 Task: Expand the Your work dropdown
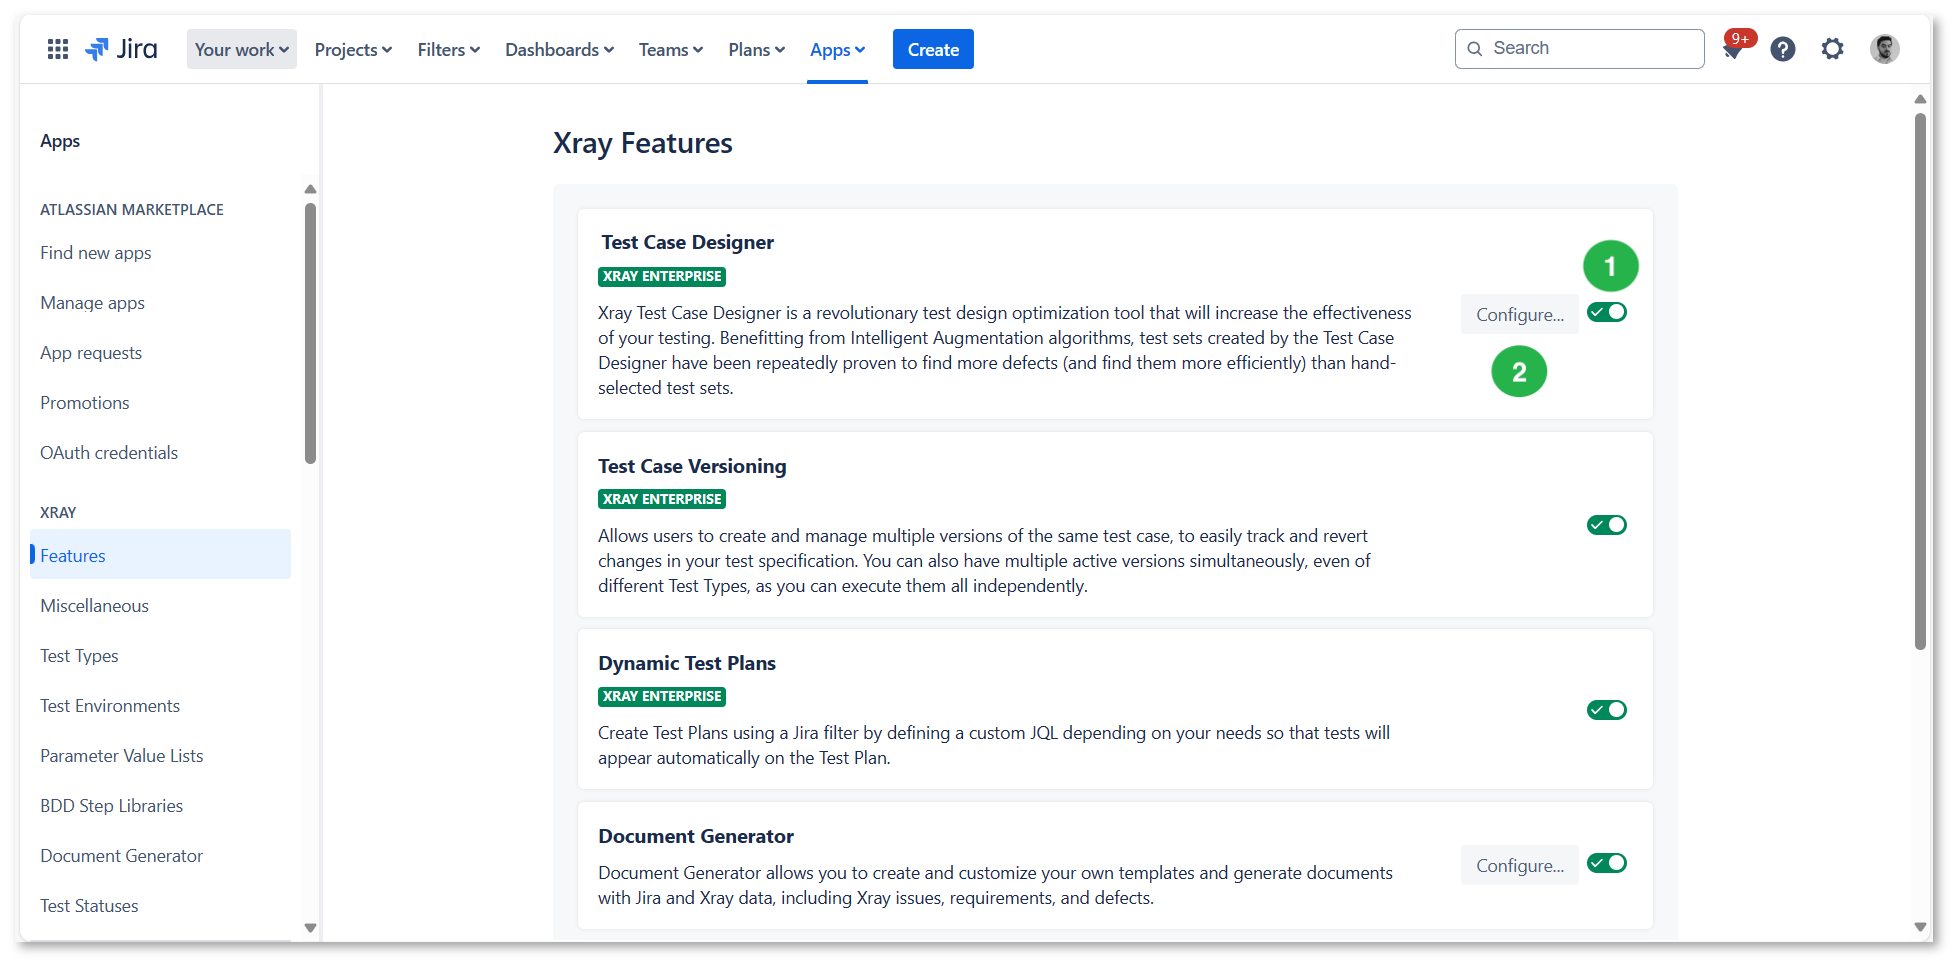242,49
